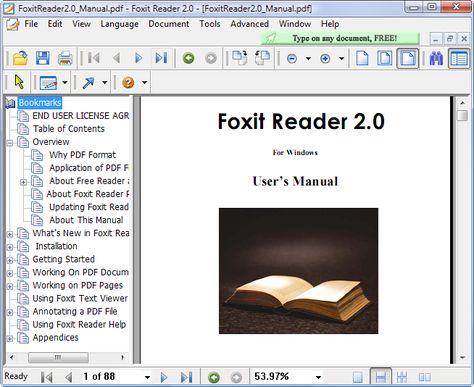Open Snapshot tool dropdown arrow
The image size is (474, 387).
click(65, 82)
